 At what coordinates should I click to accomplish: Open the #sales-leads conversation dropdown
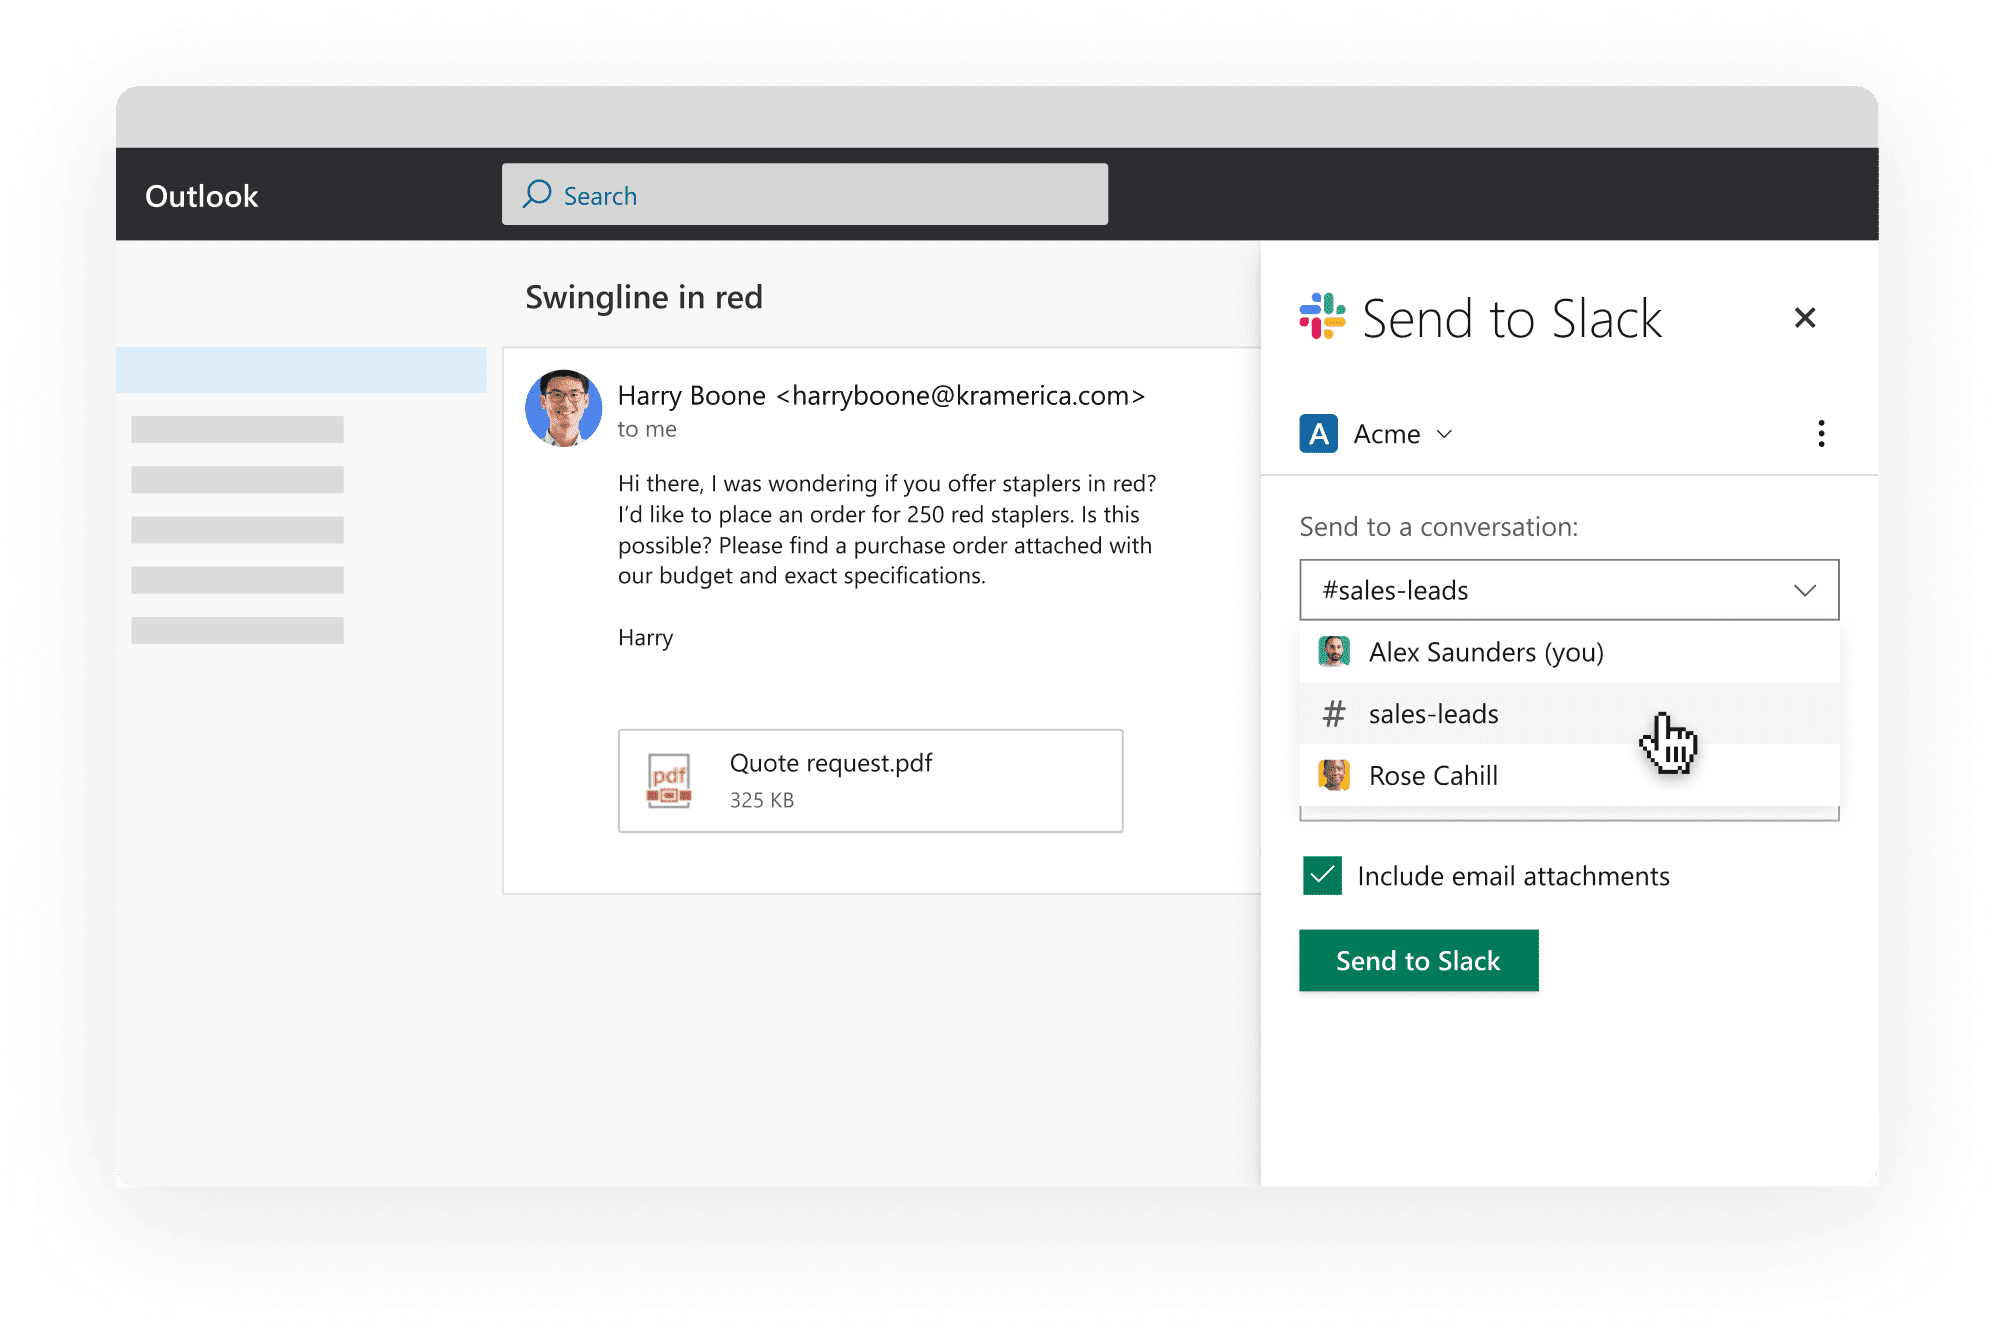(x=1568, y=590)
